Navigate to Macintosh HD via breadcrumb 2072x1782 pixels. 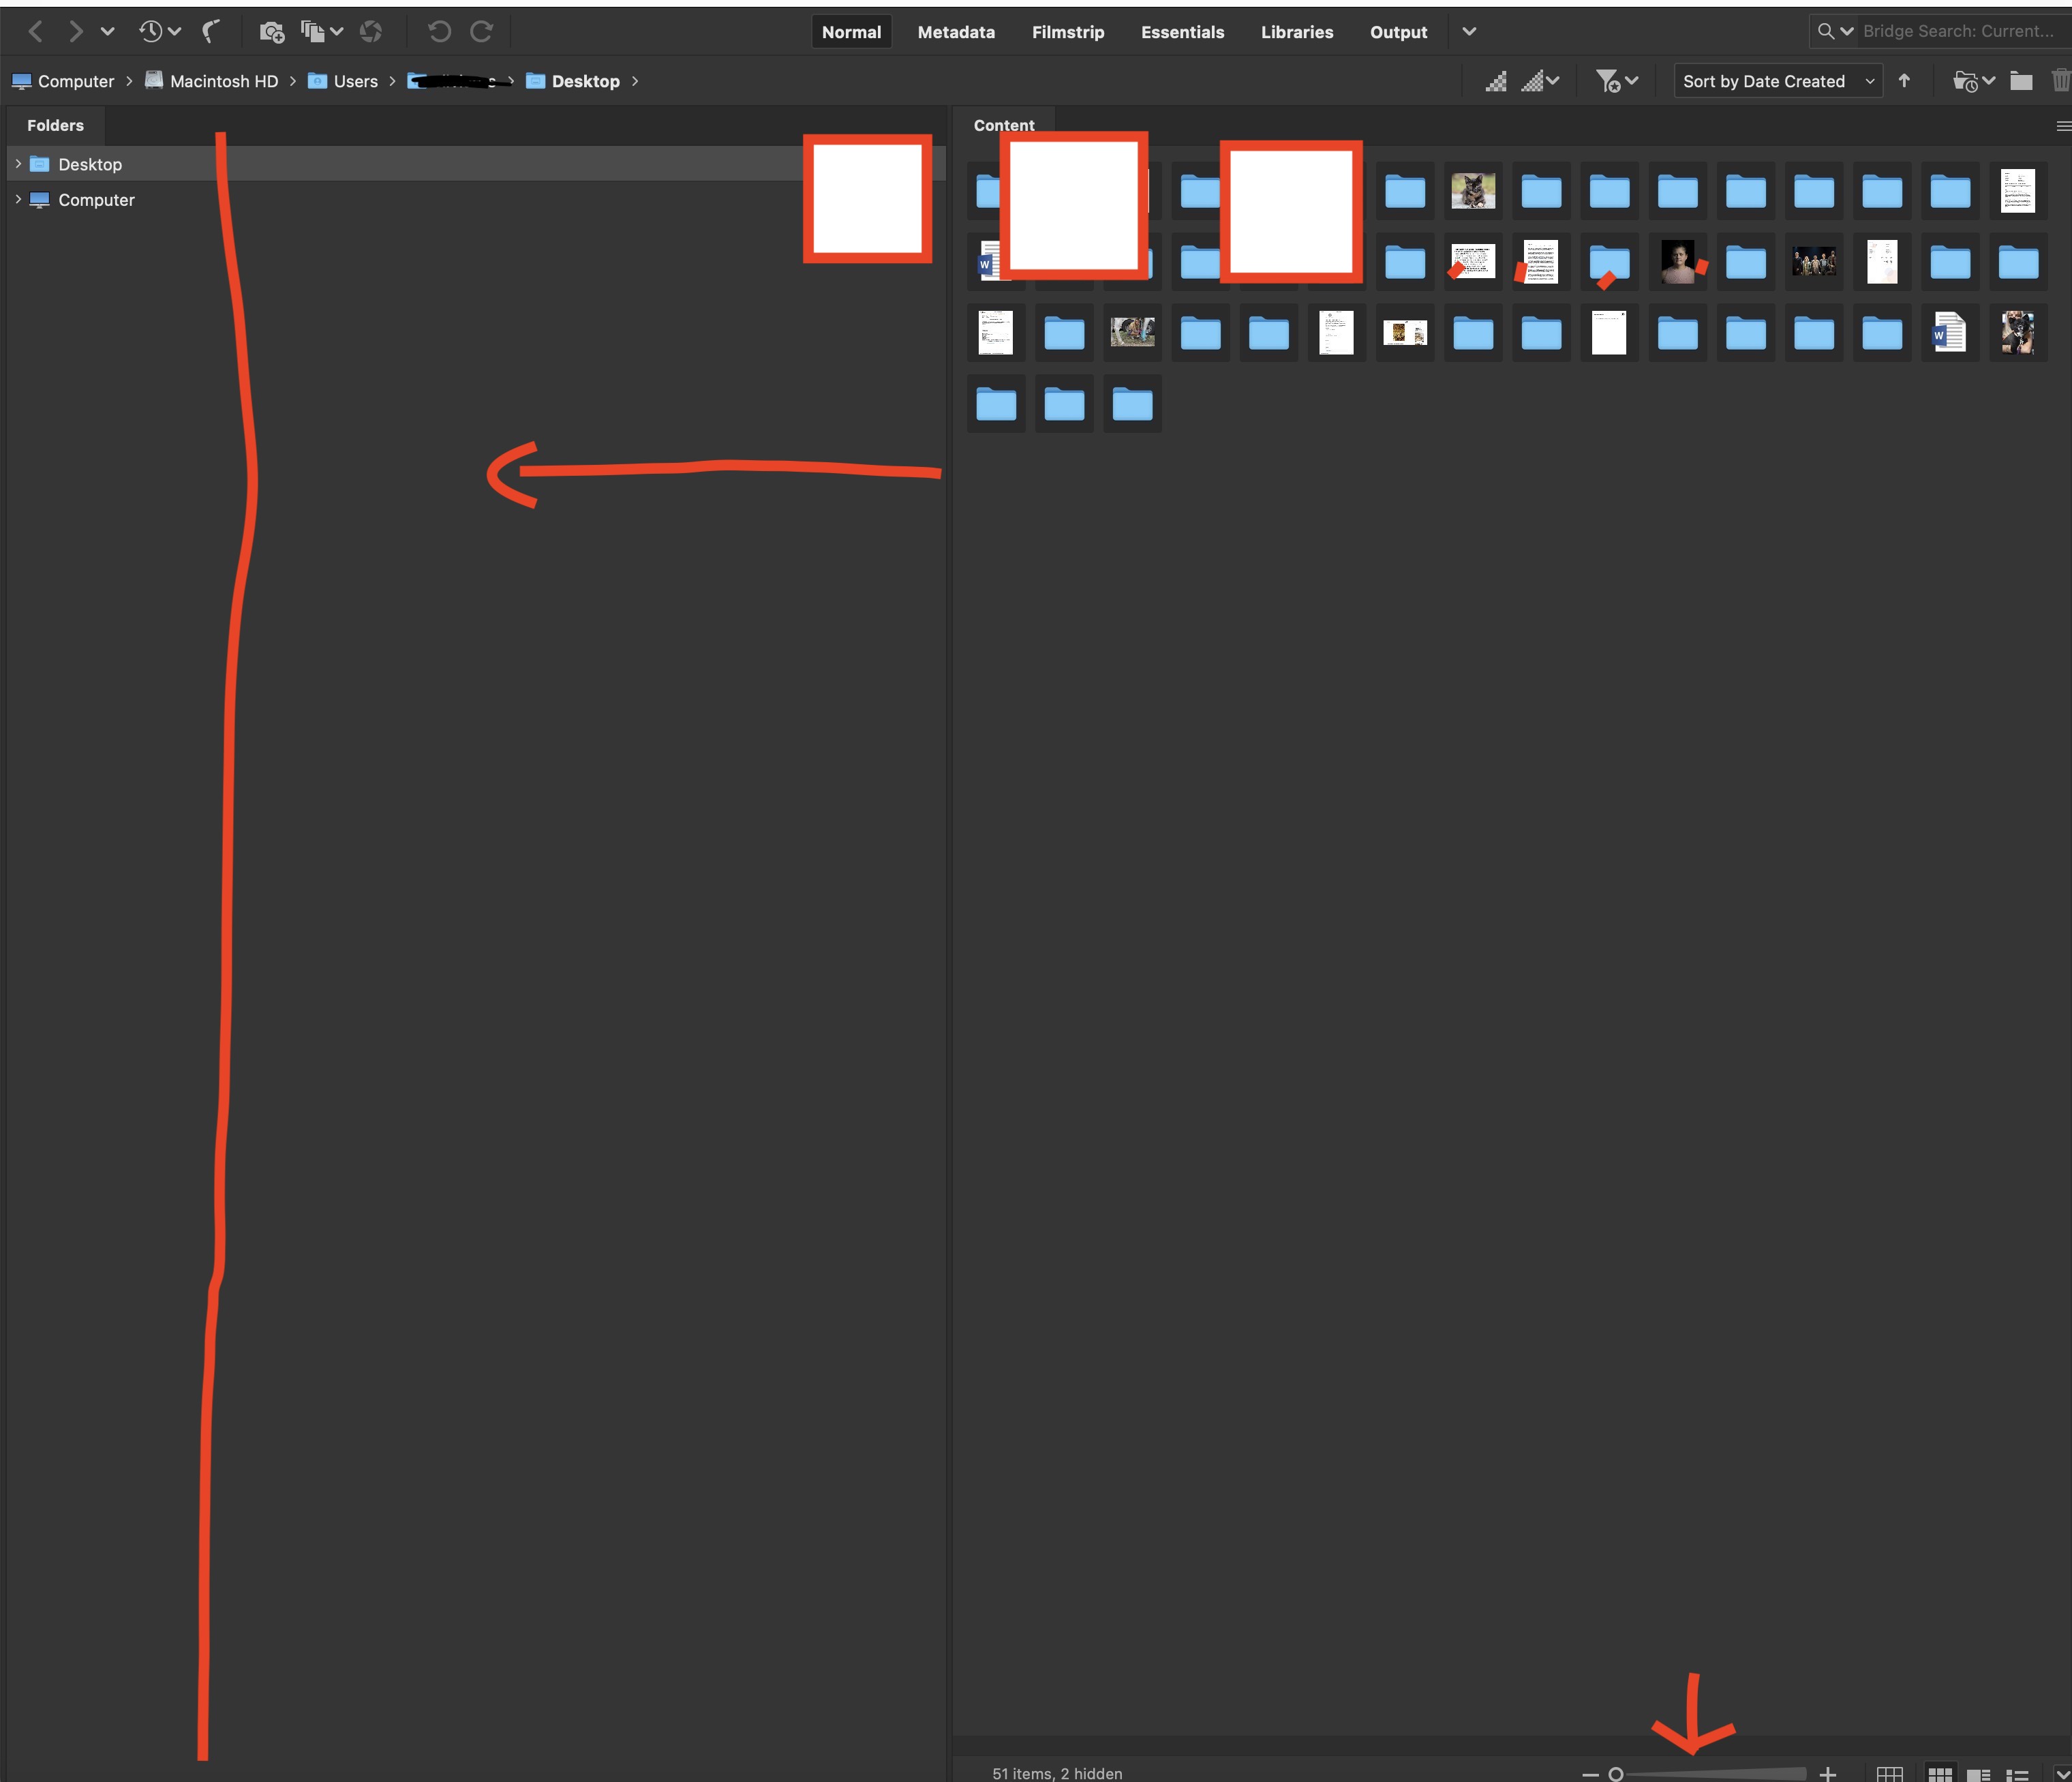pyautogui.click(x=222, y=81)
